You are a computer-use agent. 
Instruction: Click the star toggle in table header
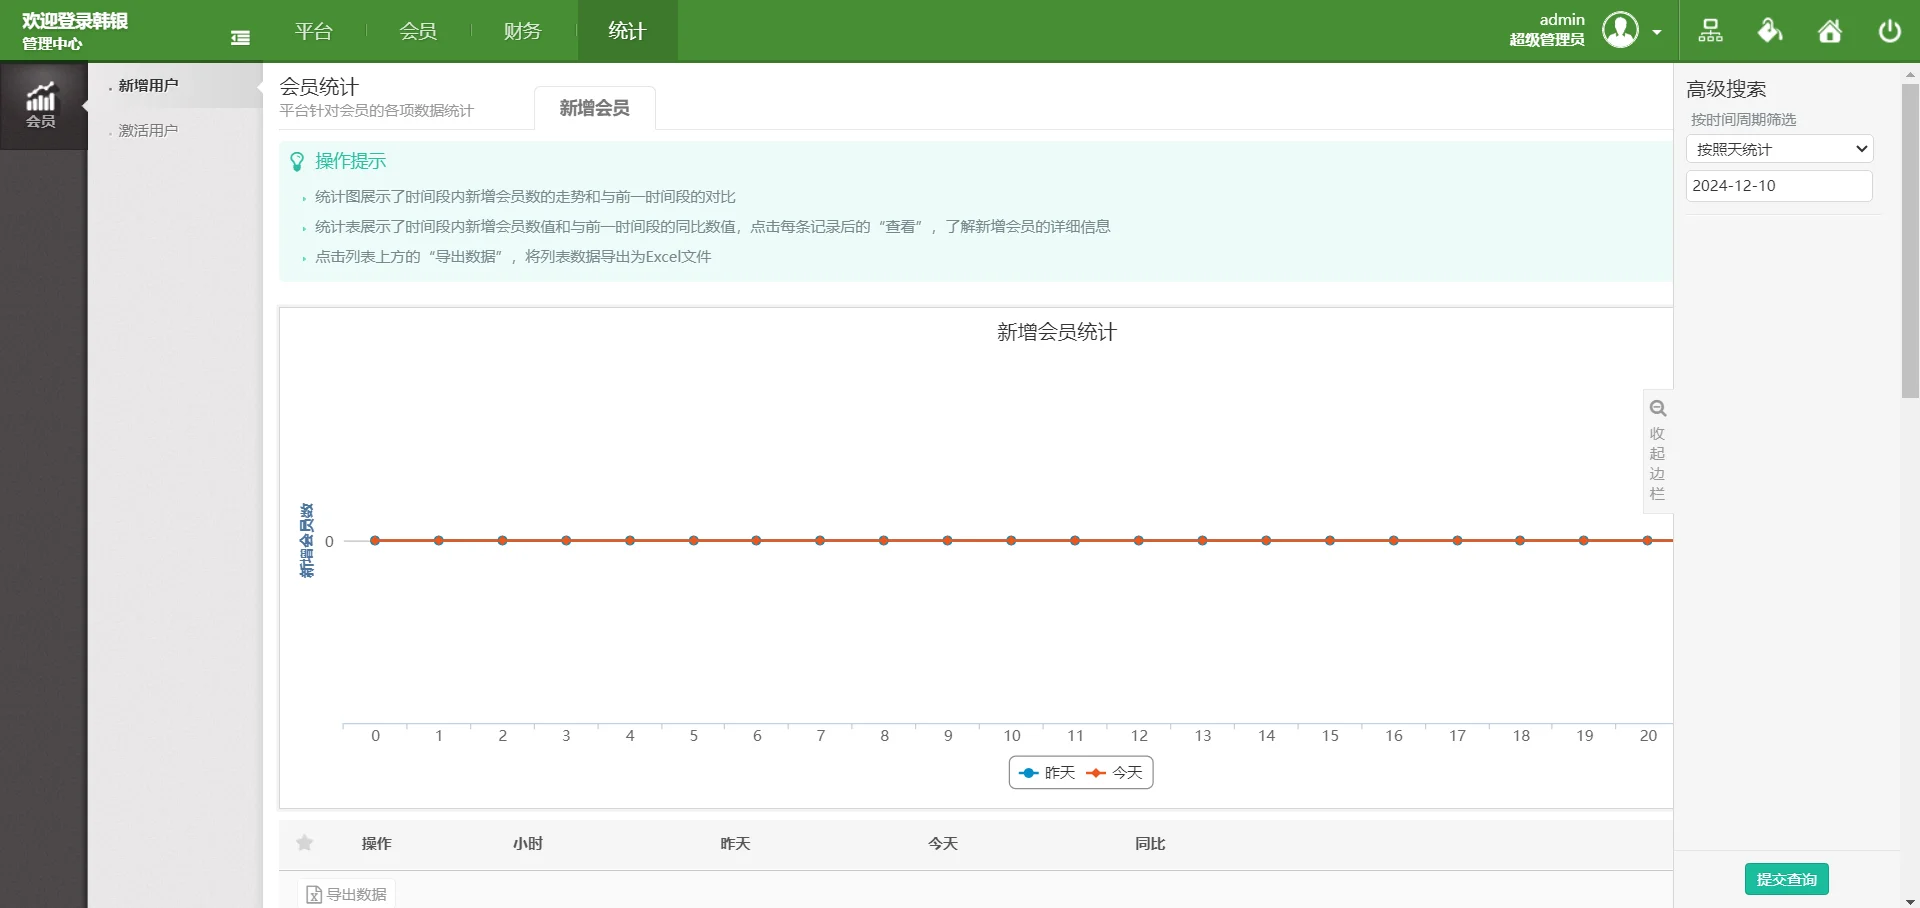pyautogui.click(x=305, y=843)
